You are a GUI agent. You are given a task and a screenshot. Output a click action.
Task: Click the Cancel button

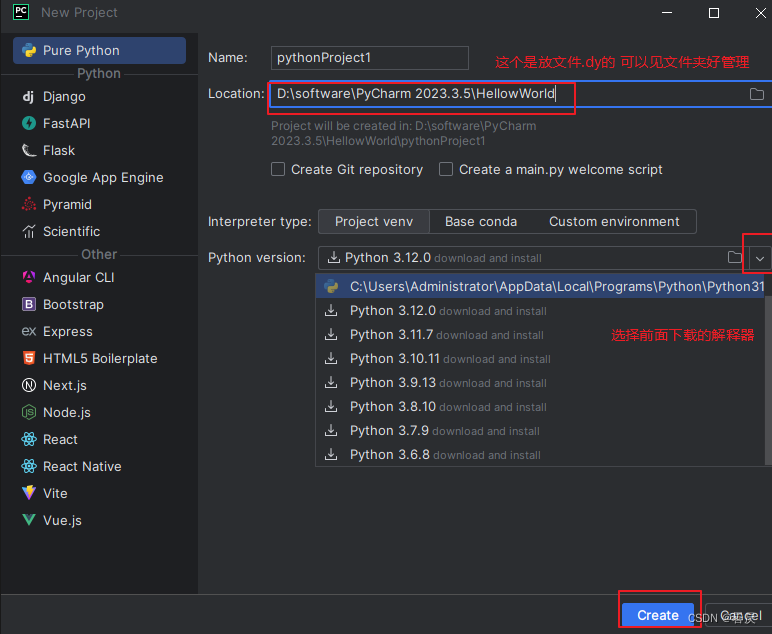[738, 615]
